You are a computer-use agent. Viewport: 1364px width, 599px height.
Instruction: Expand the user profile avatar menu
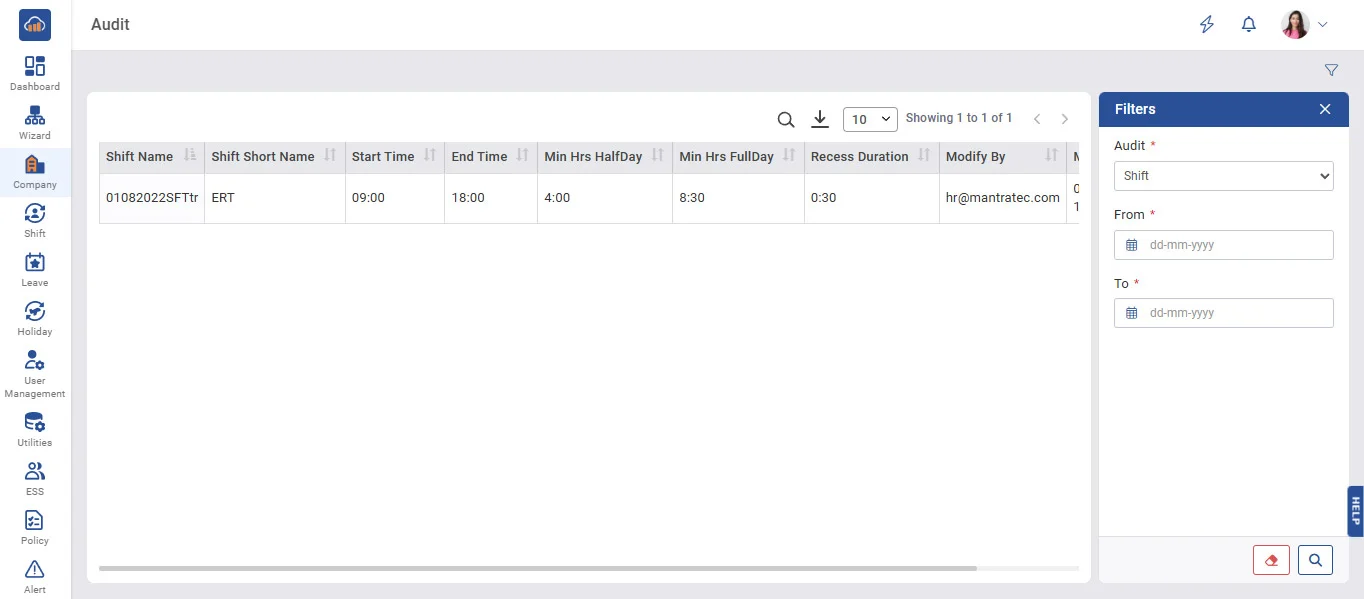click(1304, 25)
